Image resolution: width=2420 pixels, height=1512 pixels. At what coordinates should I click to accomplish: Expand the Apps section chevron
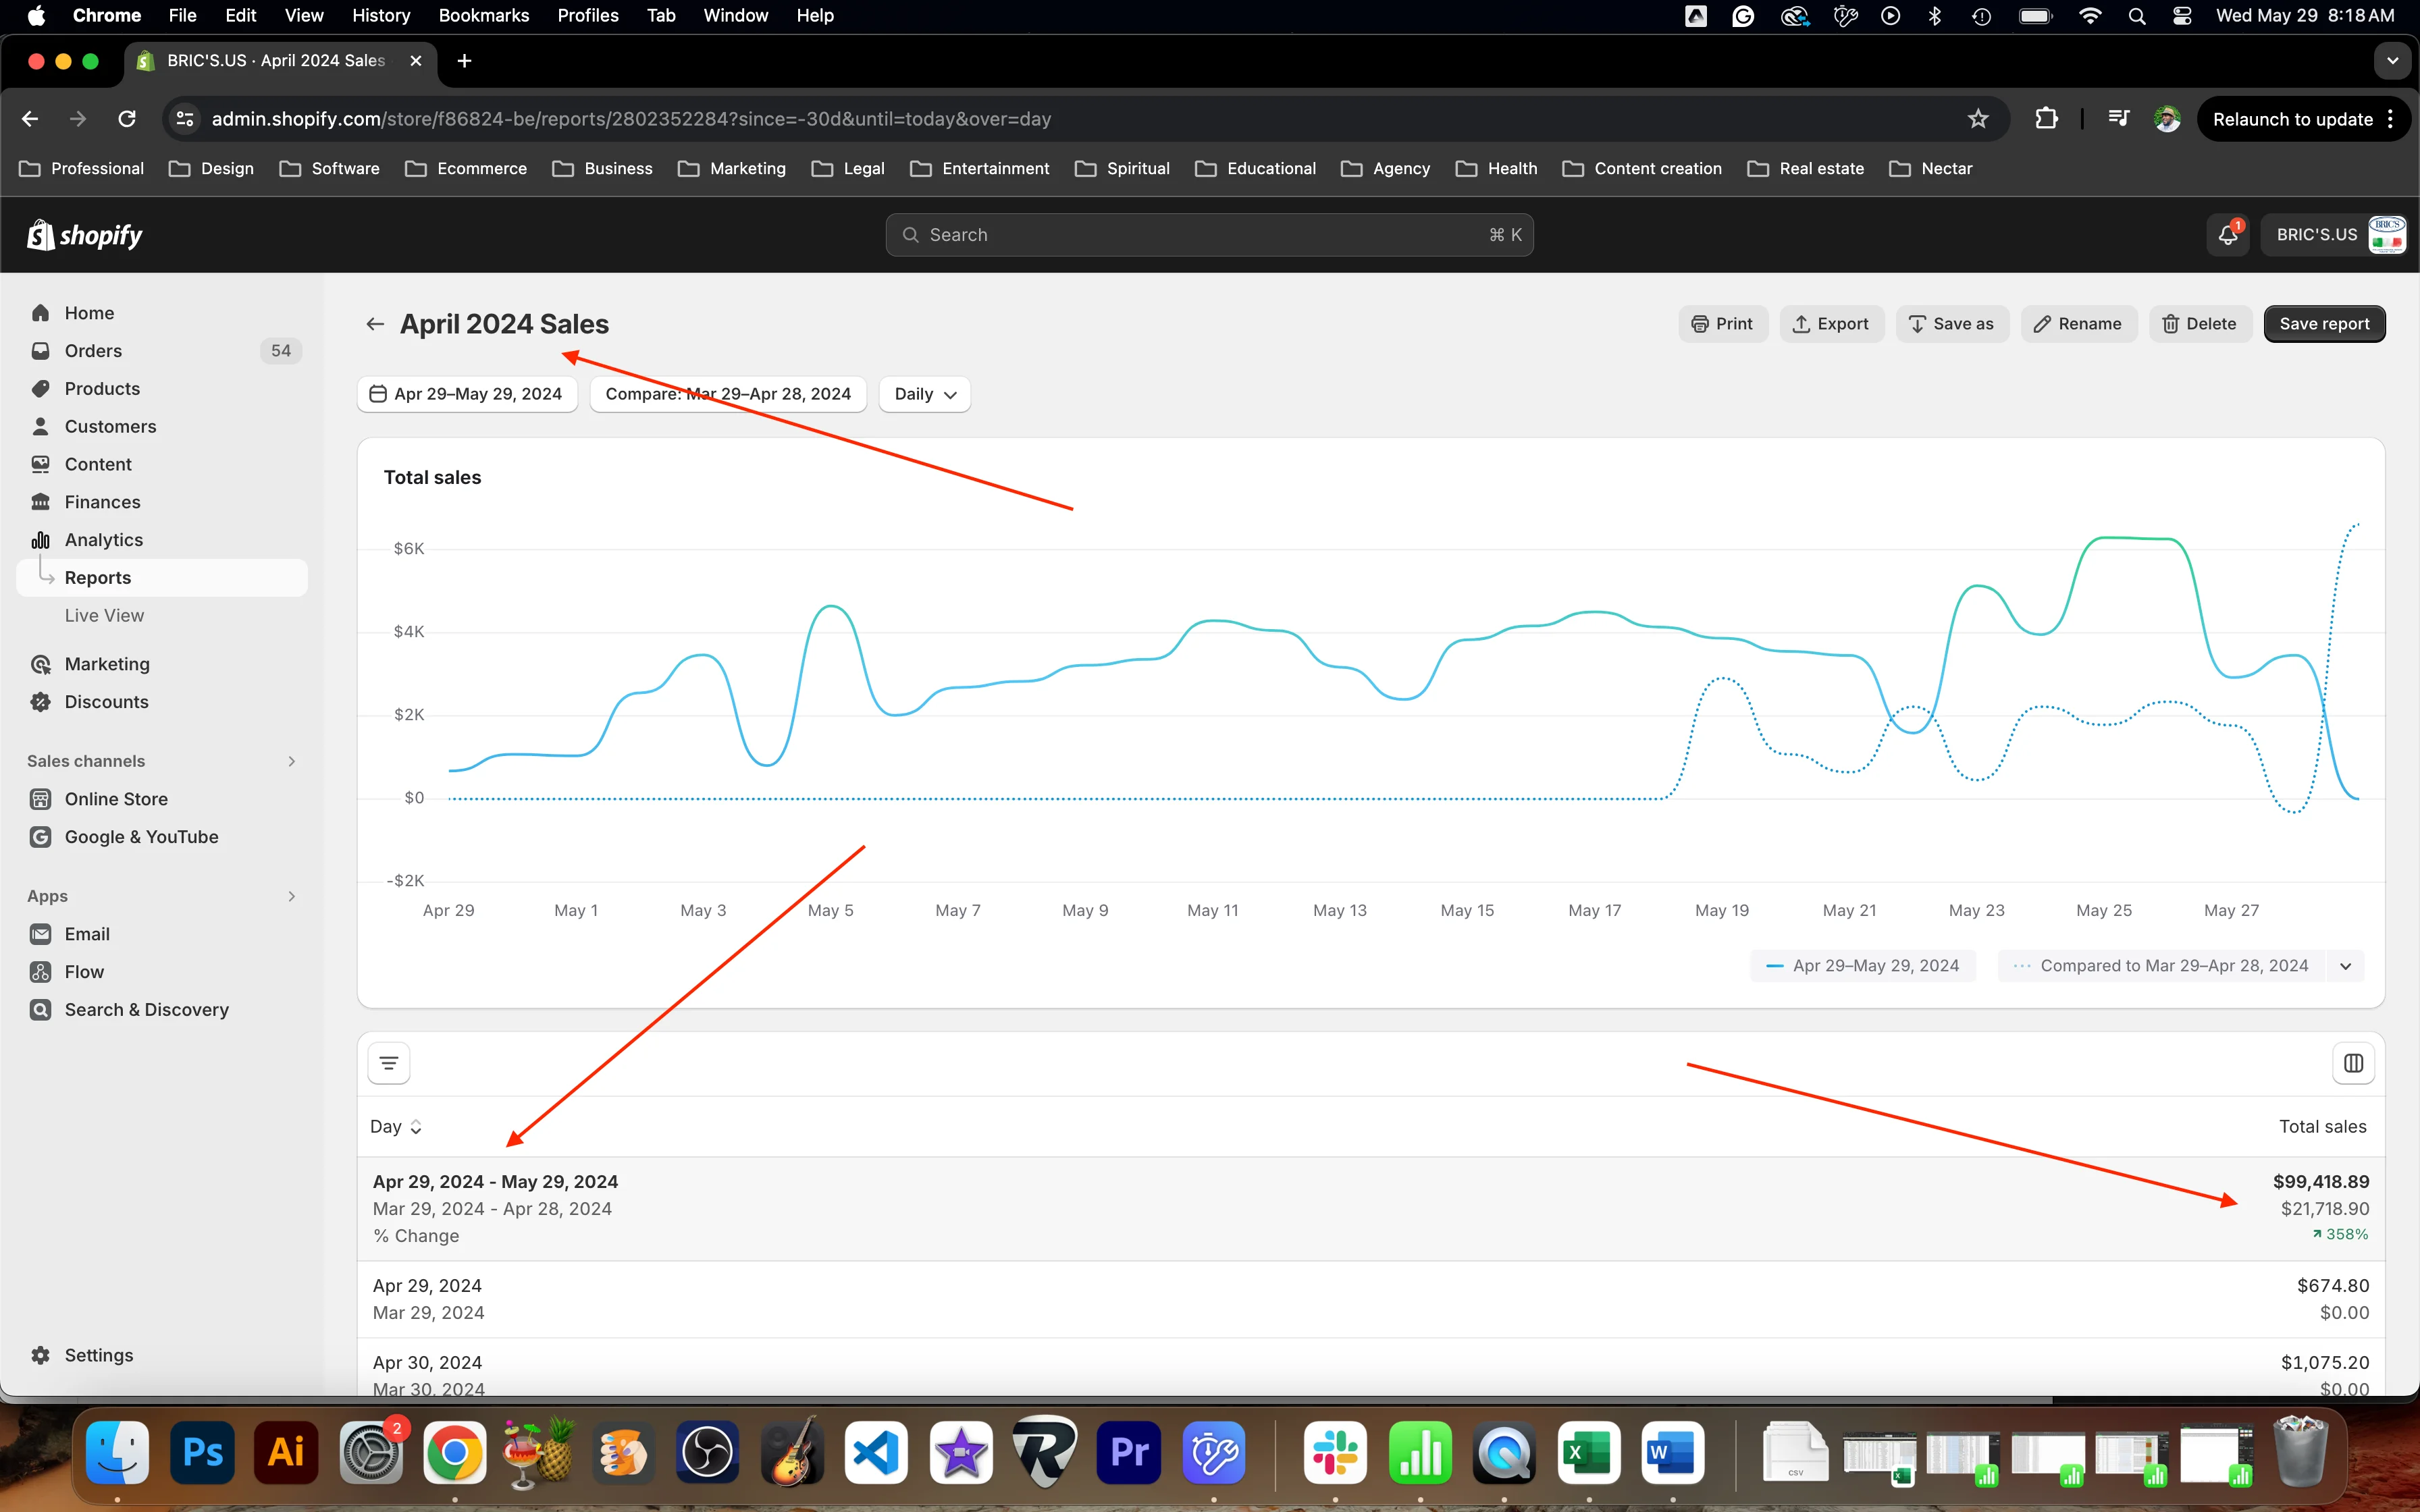click(291, 896)
